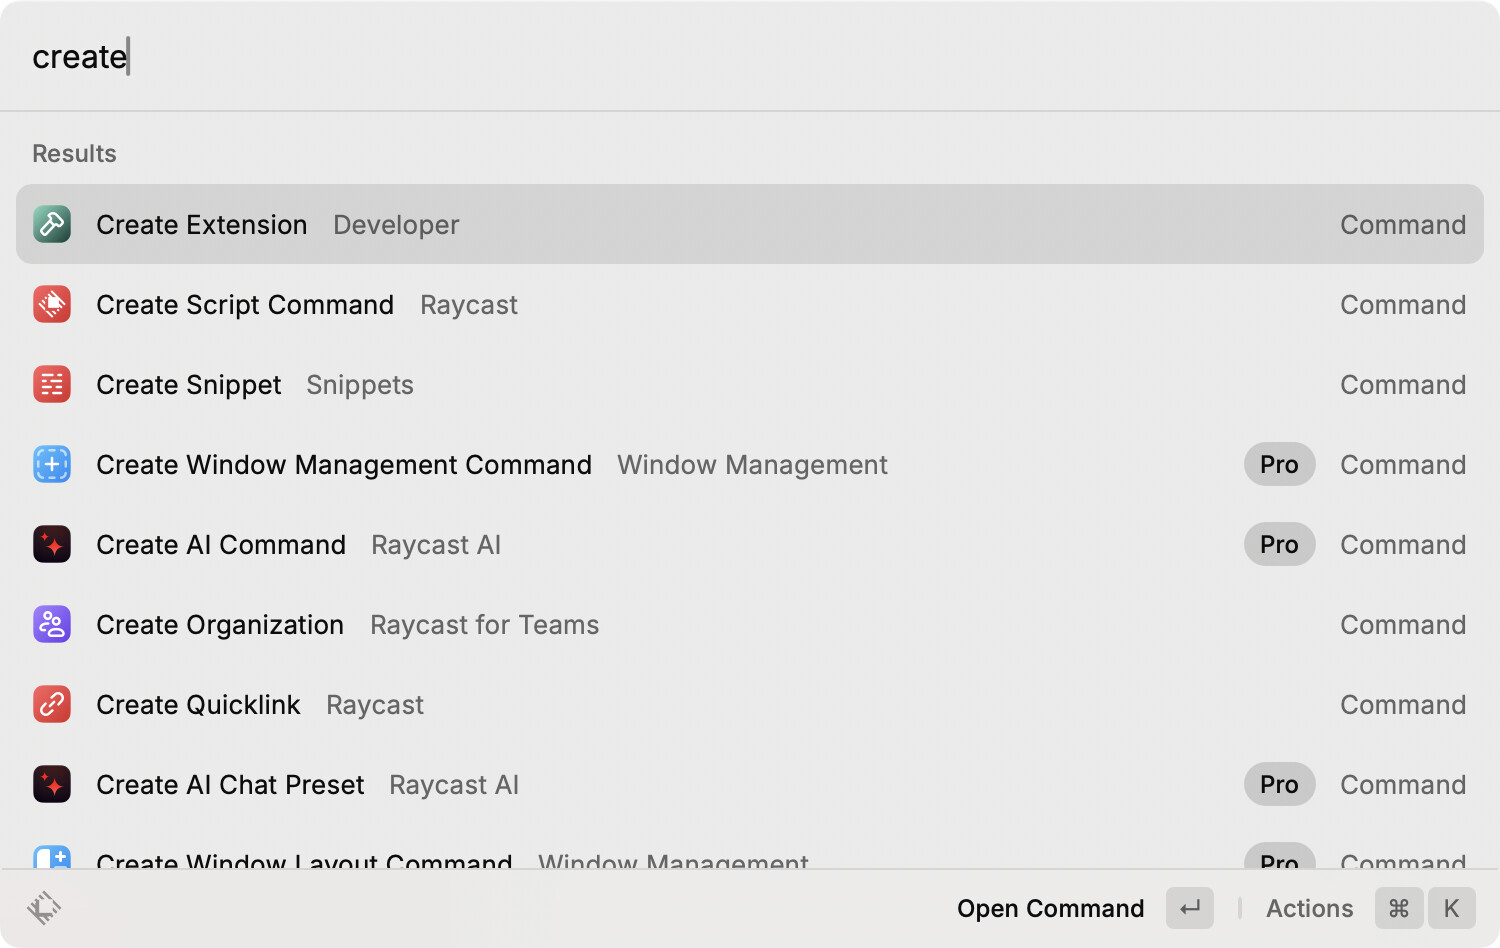Image resolution: width=1500 pixels, height=948 pixels.
Task: Click the Create Quicklink link icon
Action: point(52,704)
